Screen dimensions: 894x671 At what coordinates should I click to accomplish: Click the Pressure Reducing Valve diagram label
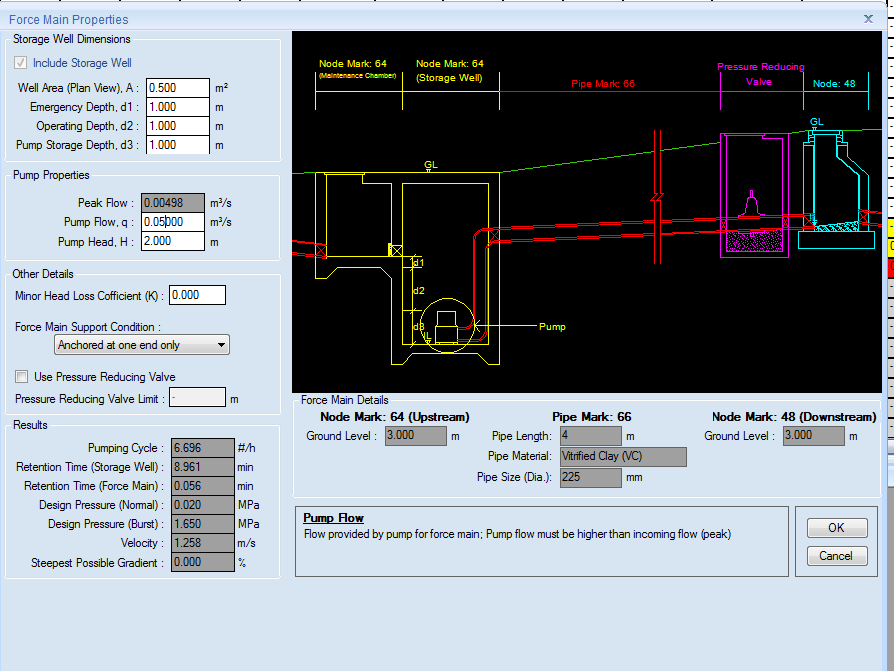[x=761, y=74]
